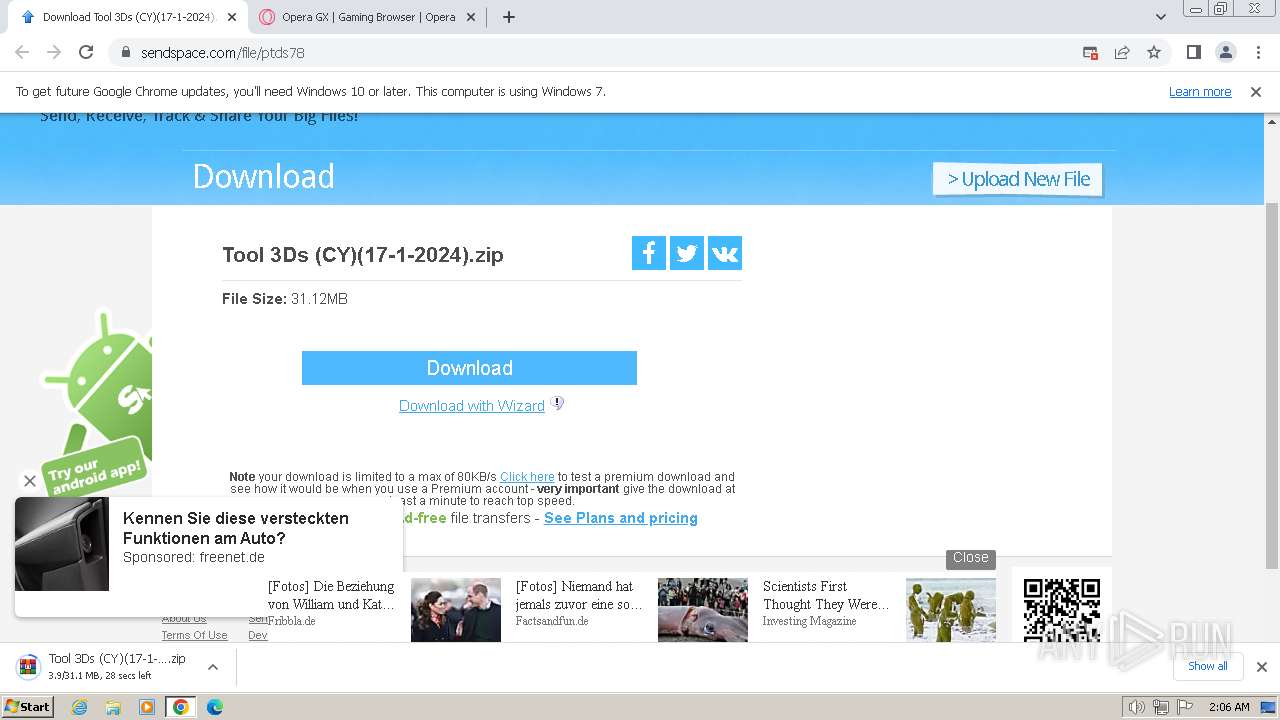Image resolution: width=1280 pixels, height=720 pixels.
Task: Click the soldiers photo ad thumbnail
Action: [951, 610]
